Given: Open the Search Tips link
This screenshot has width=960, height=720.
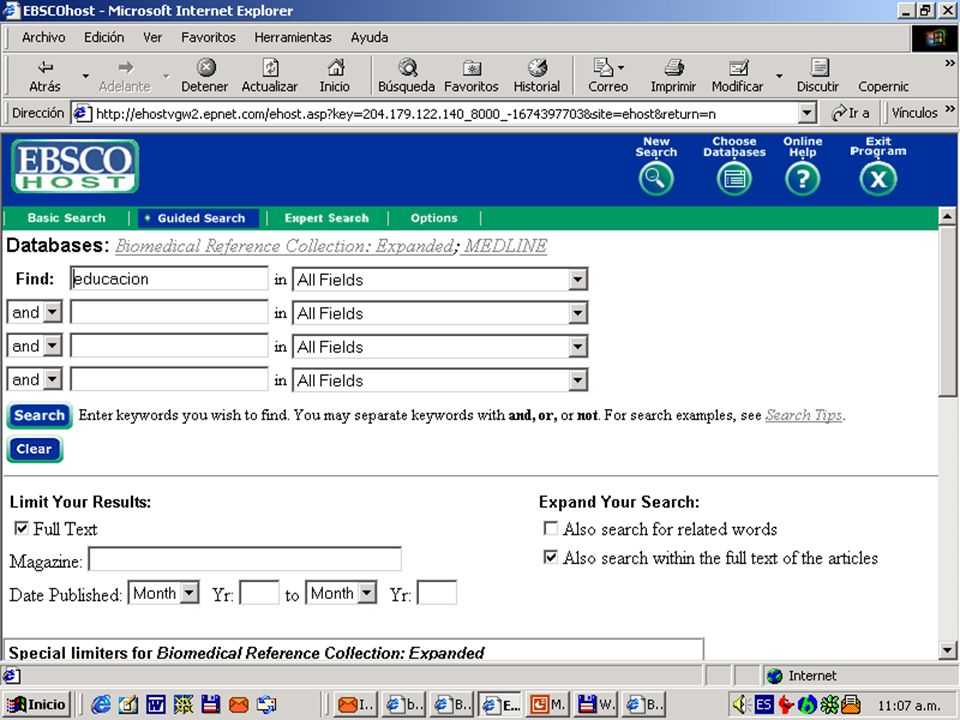Looking at the screenshot, I should point(803,415).
